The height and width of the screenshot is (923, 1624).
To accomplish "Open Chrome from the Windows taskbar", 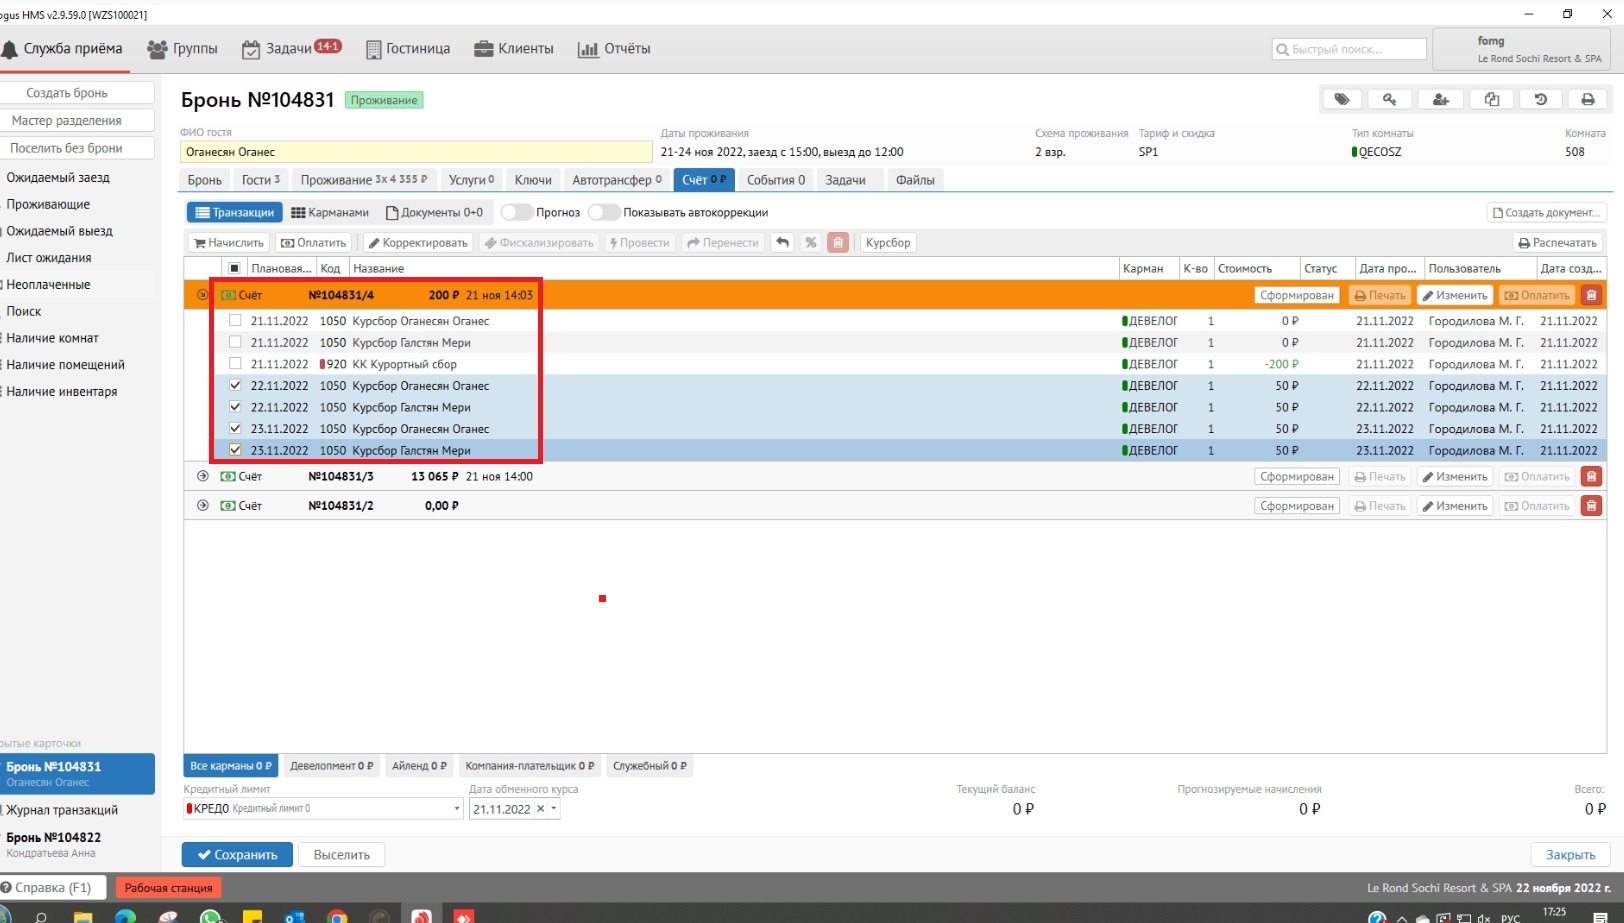I will point(338,916).
